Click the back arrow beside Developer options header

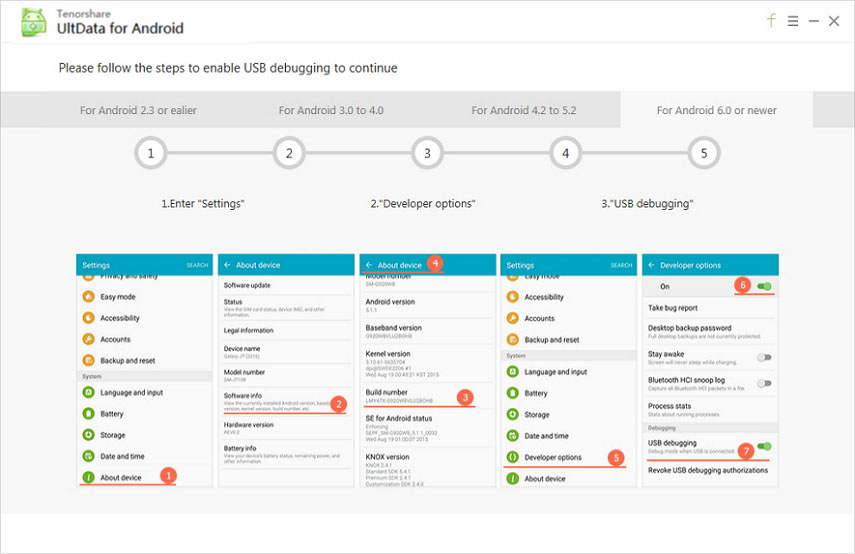(651, 265)
